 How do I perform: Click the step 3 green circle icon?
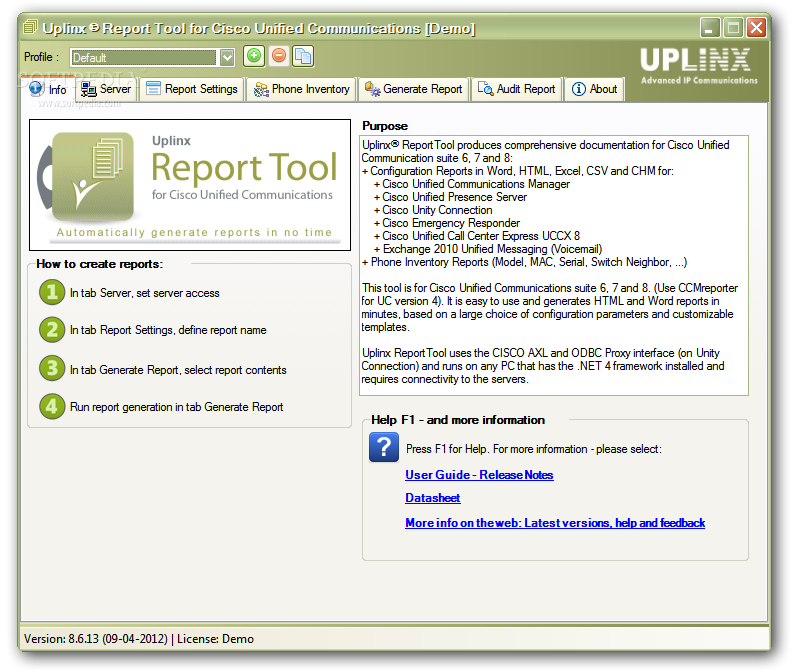click(x=52, y=368)
